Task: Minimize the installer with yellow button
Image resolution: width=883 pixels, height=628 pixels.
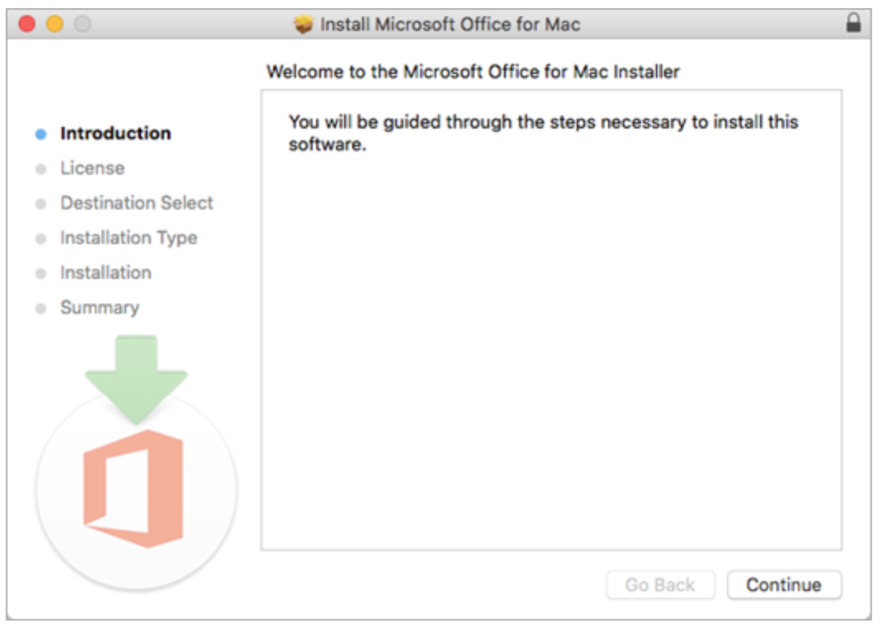Action: coord(55,24)
